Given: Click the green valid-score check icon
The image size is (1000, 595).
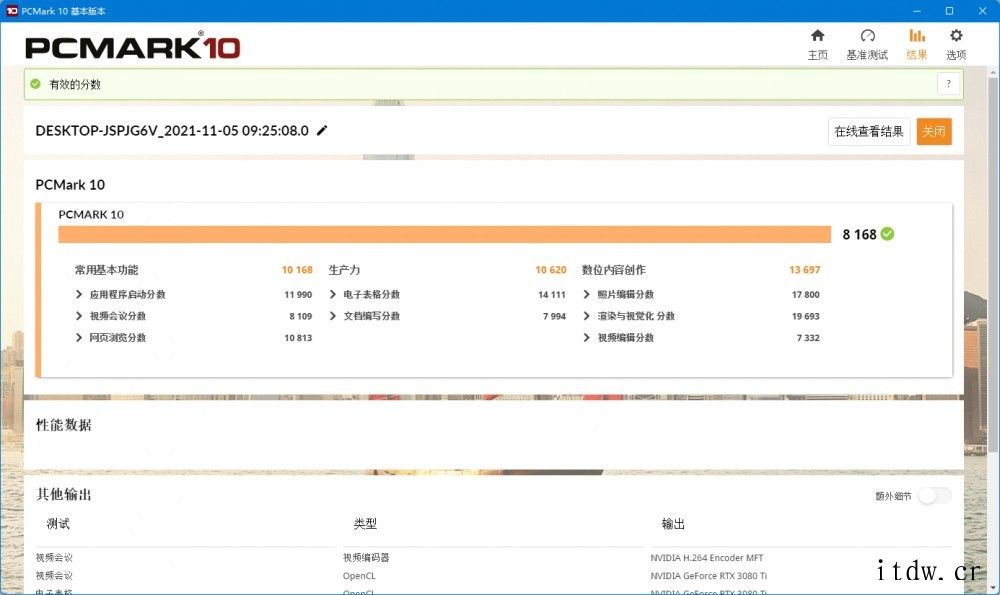Looking at the screenshot, I should (36, 84).
